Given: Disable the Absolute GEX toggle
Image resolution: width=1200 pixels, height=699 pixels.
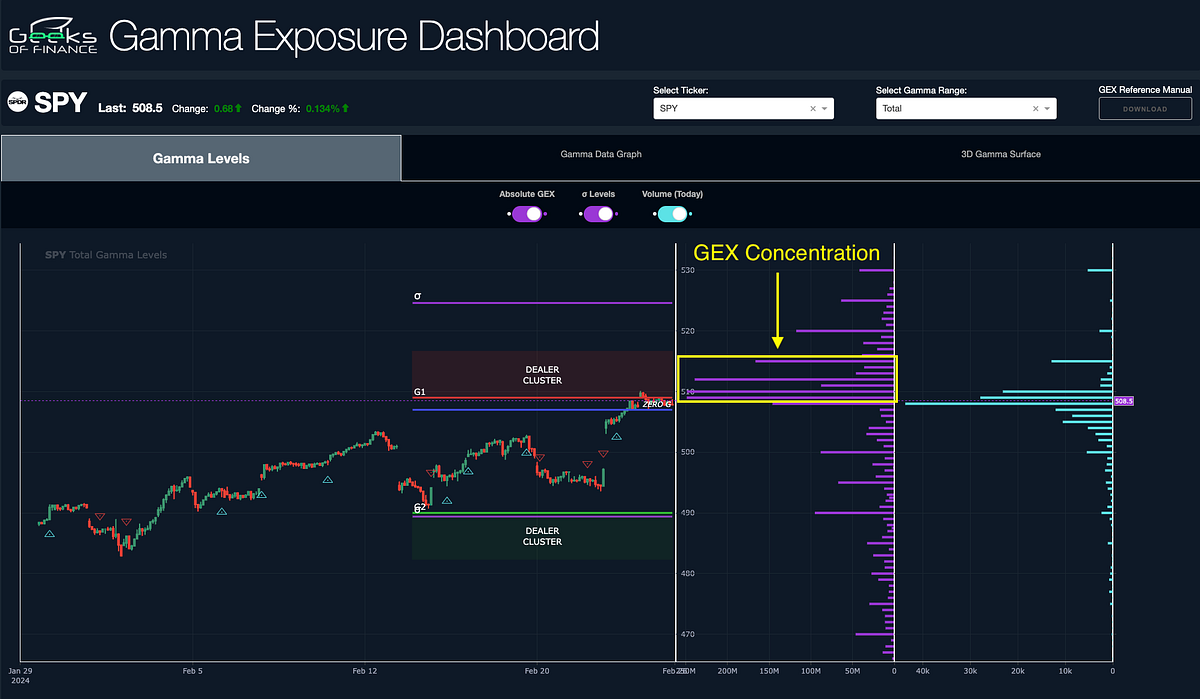Looking at the screenshot, I should tap(526, 213).
